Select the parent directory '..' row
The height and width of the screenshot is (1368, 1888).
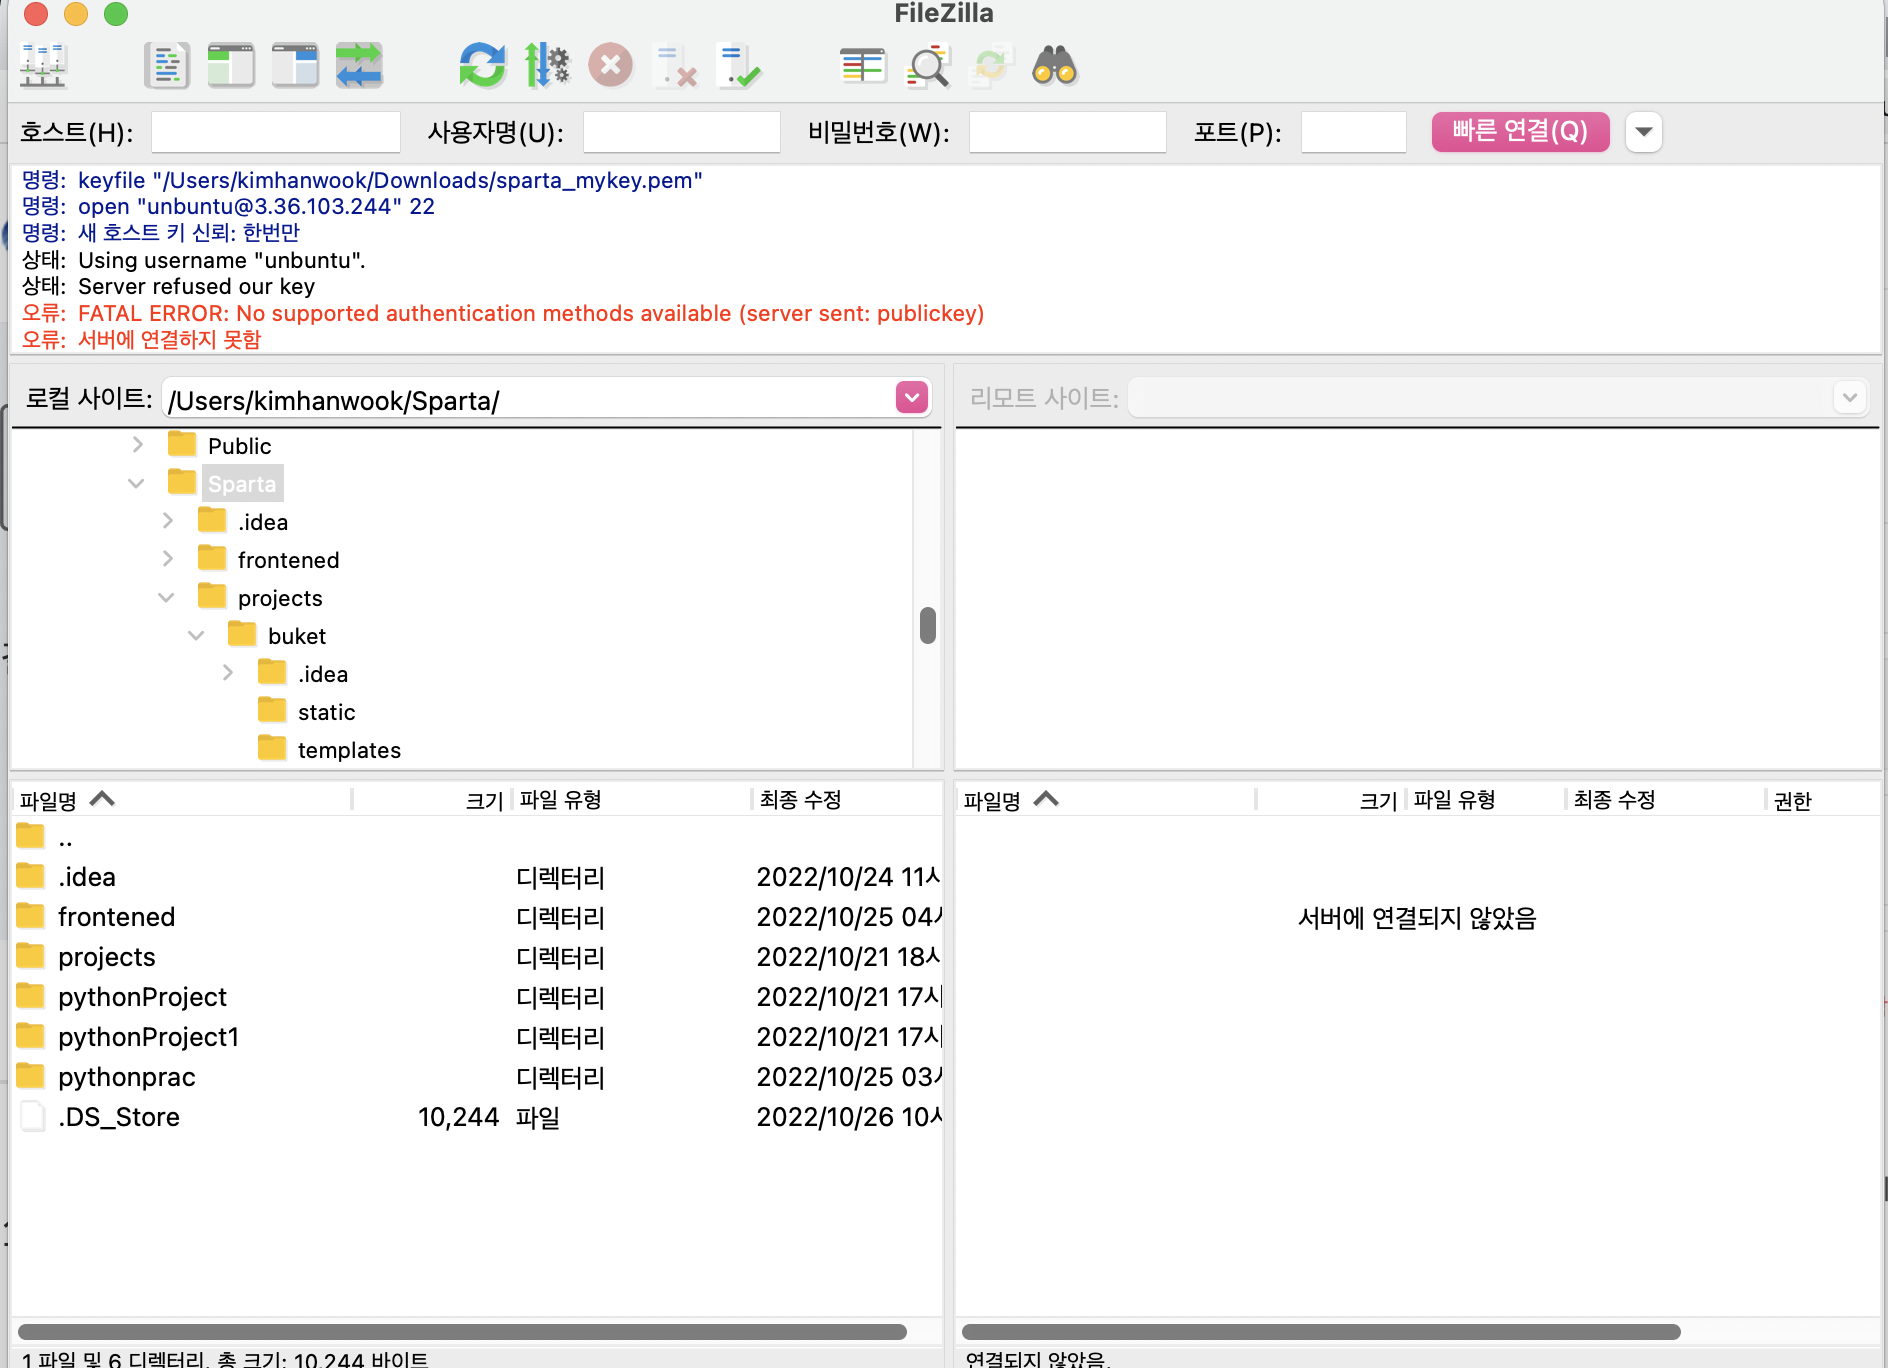478,838
